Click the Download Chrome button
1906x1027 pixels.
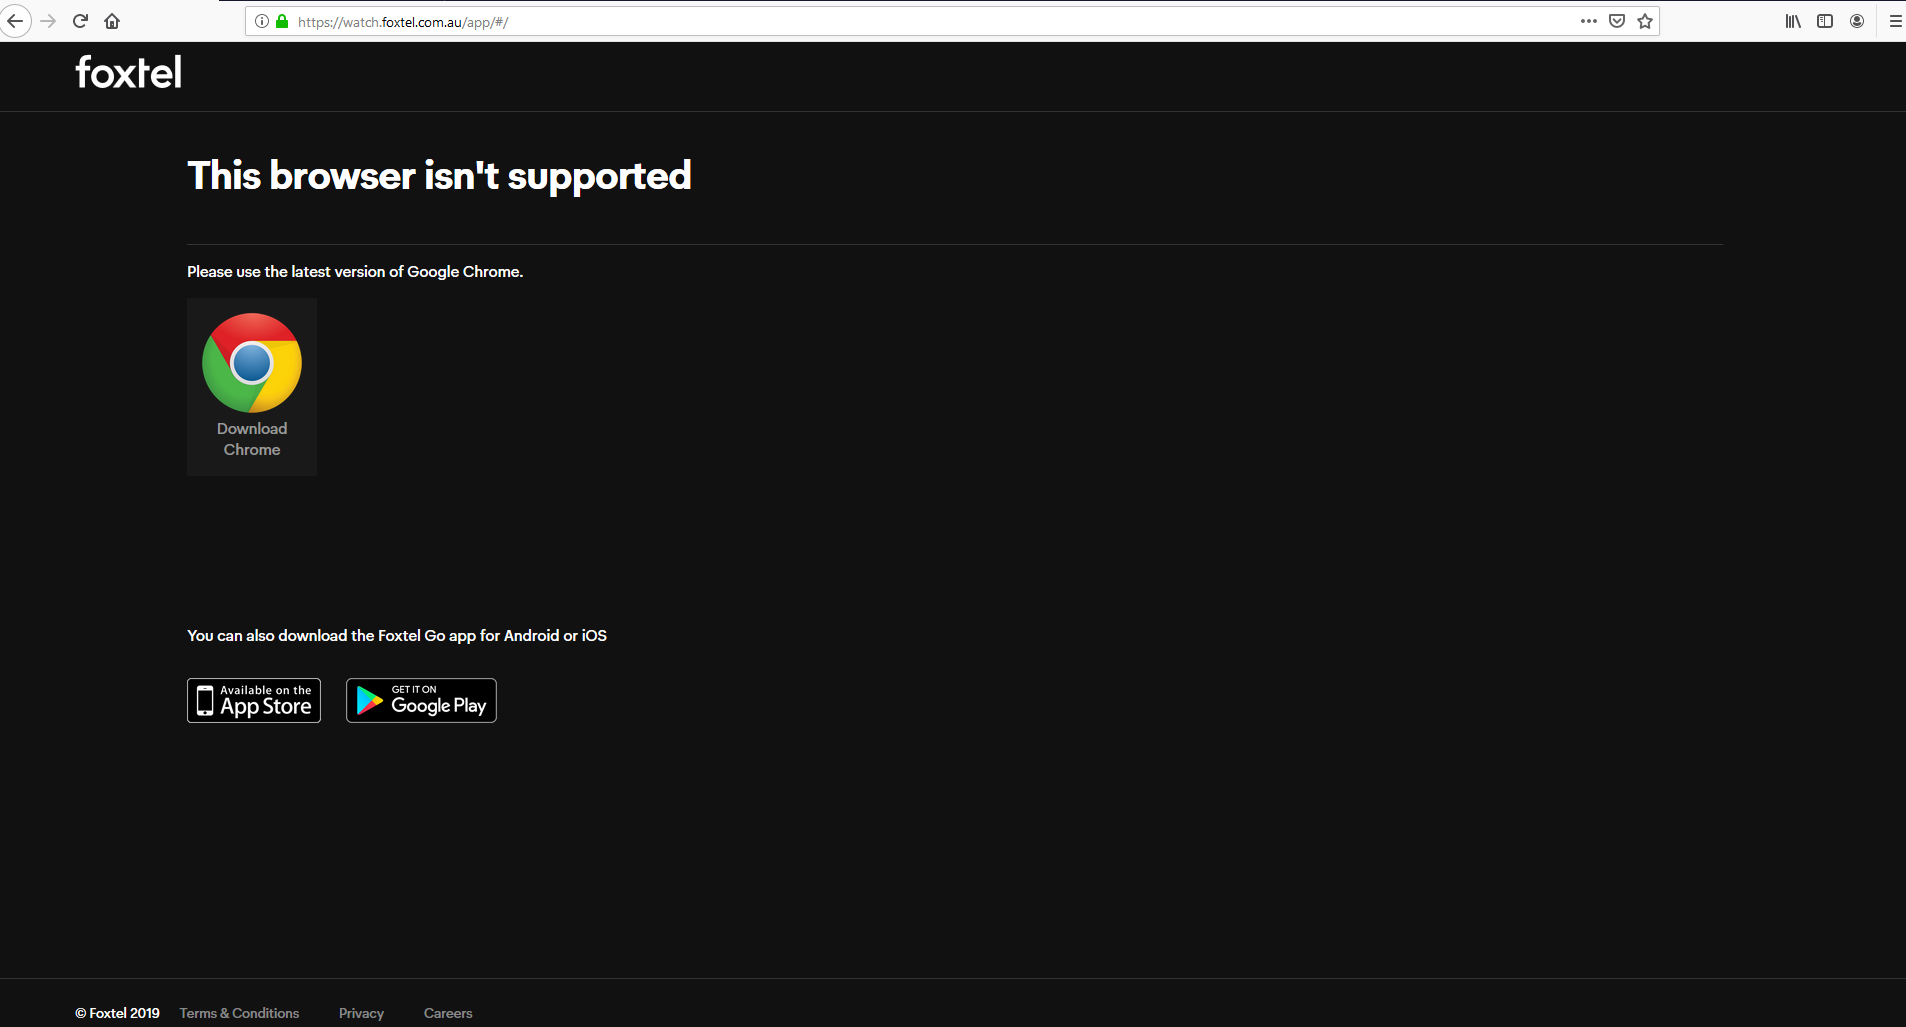click(251, 386)
